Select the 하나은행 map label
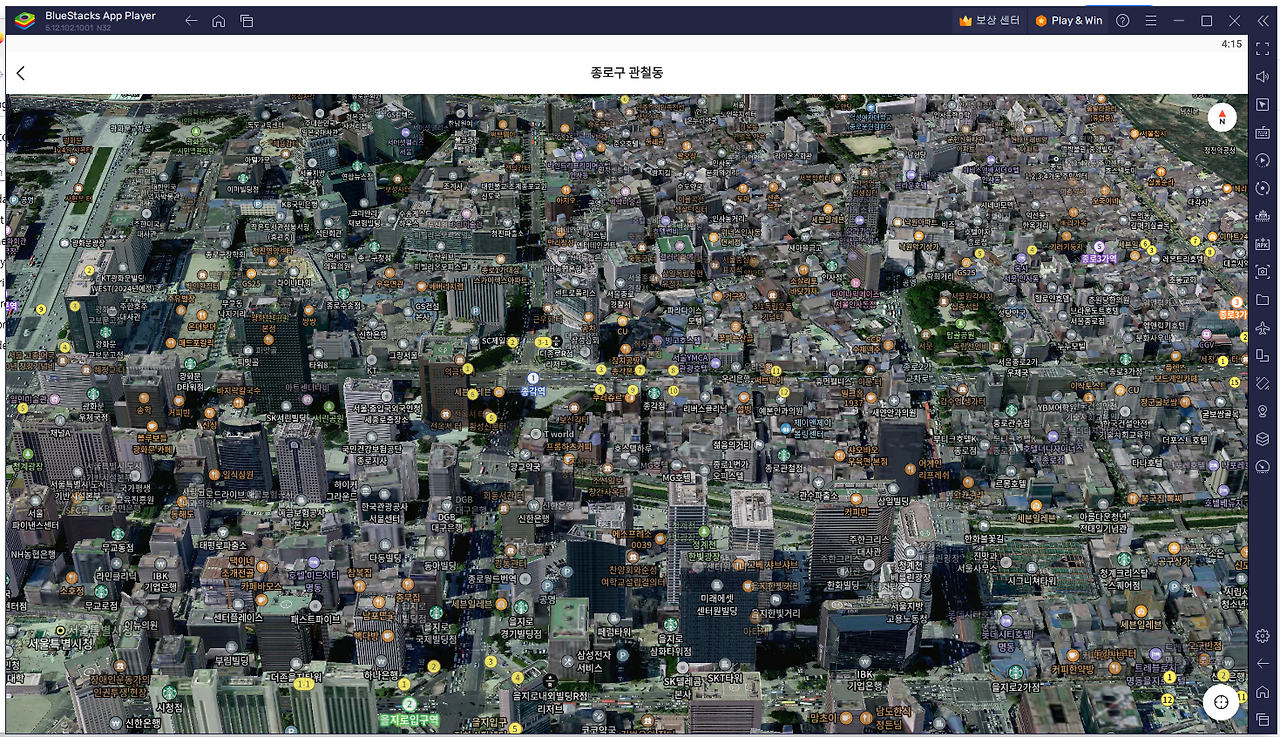Image resolution: width=1280 pixels, height=737 pixels. (x=382, y=676)
